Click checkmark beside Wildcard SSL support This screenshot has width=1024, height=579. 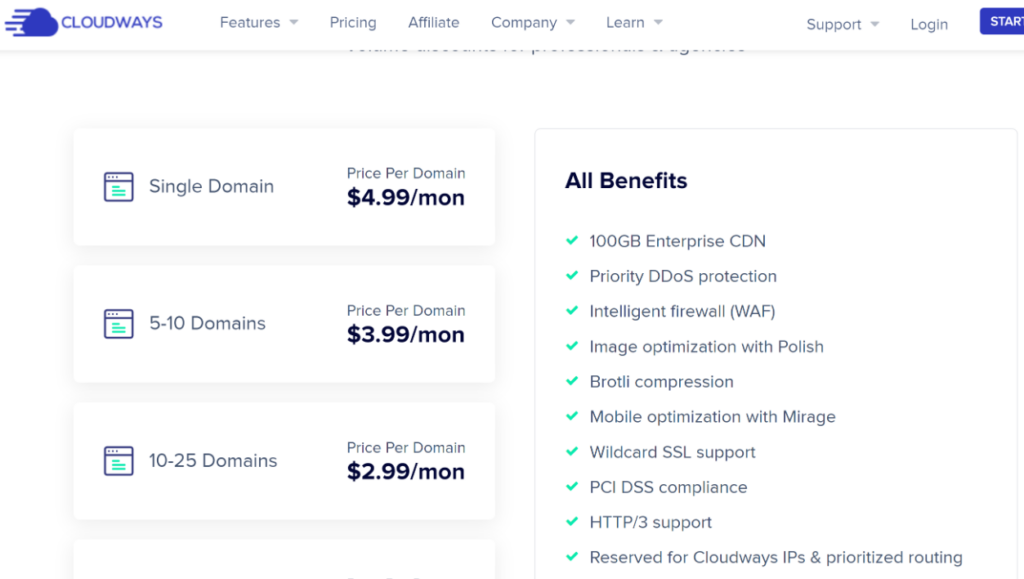point(572,452)
